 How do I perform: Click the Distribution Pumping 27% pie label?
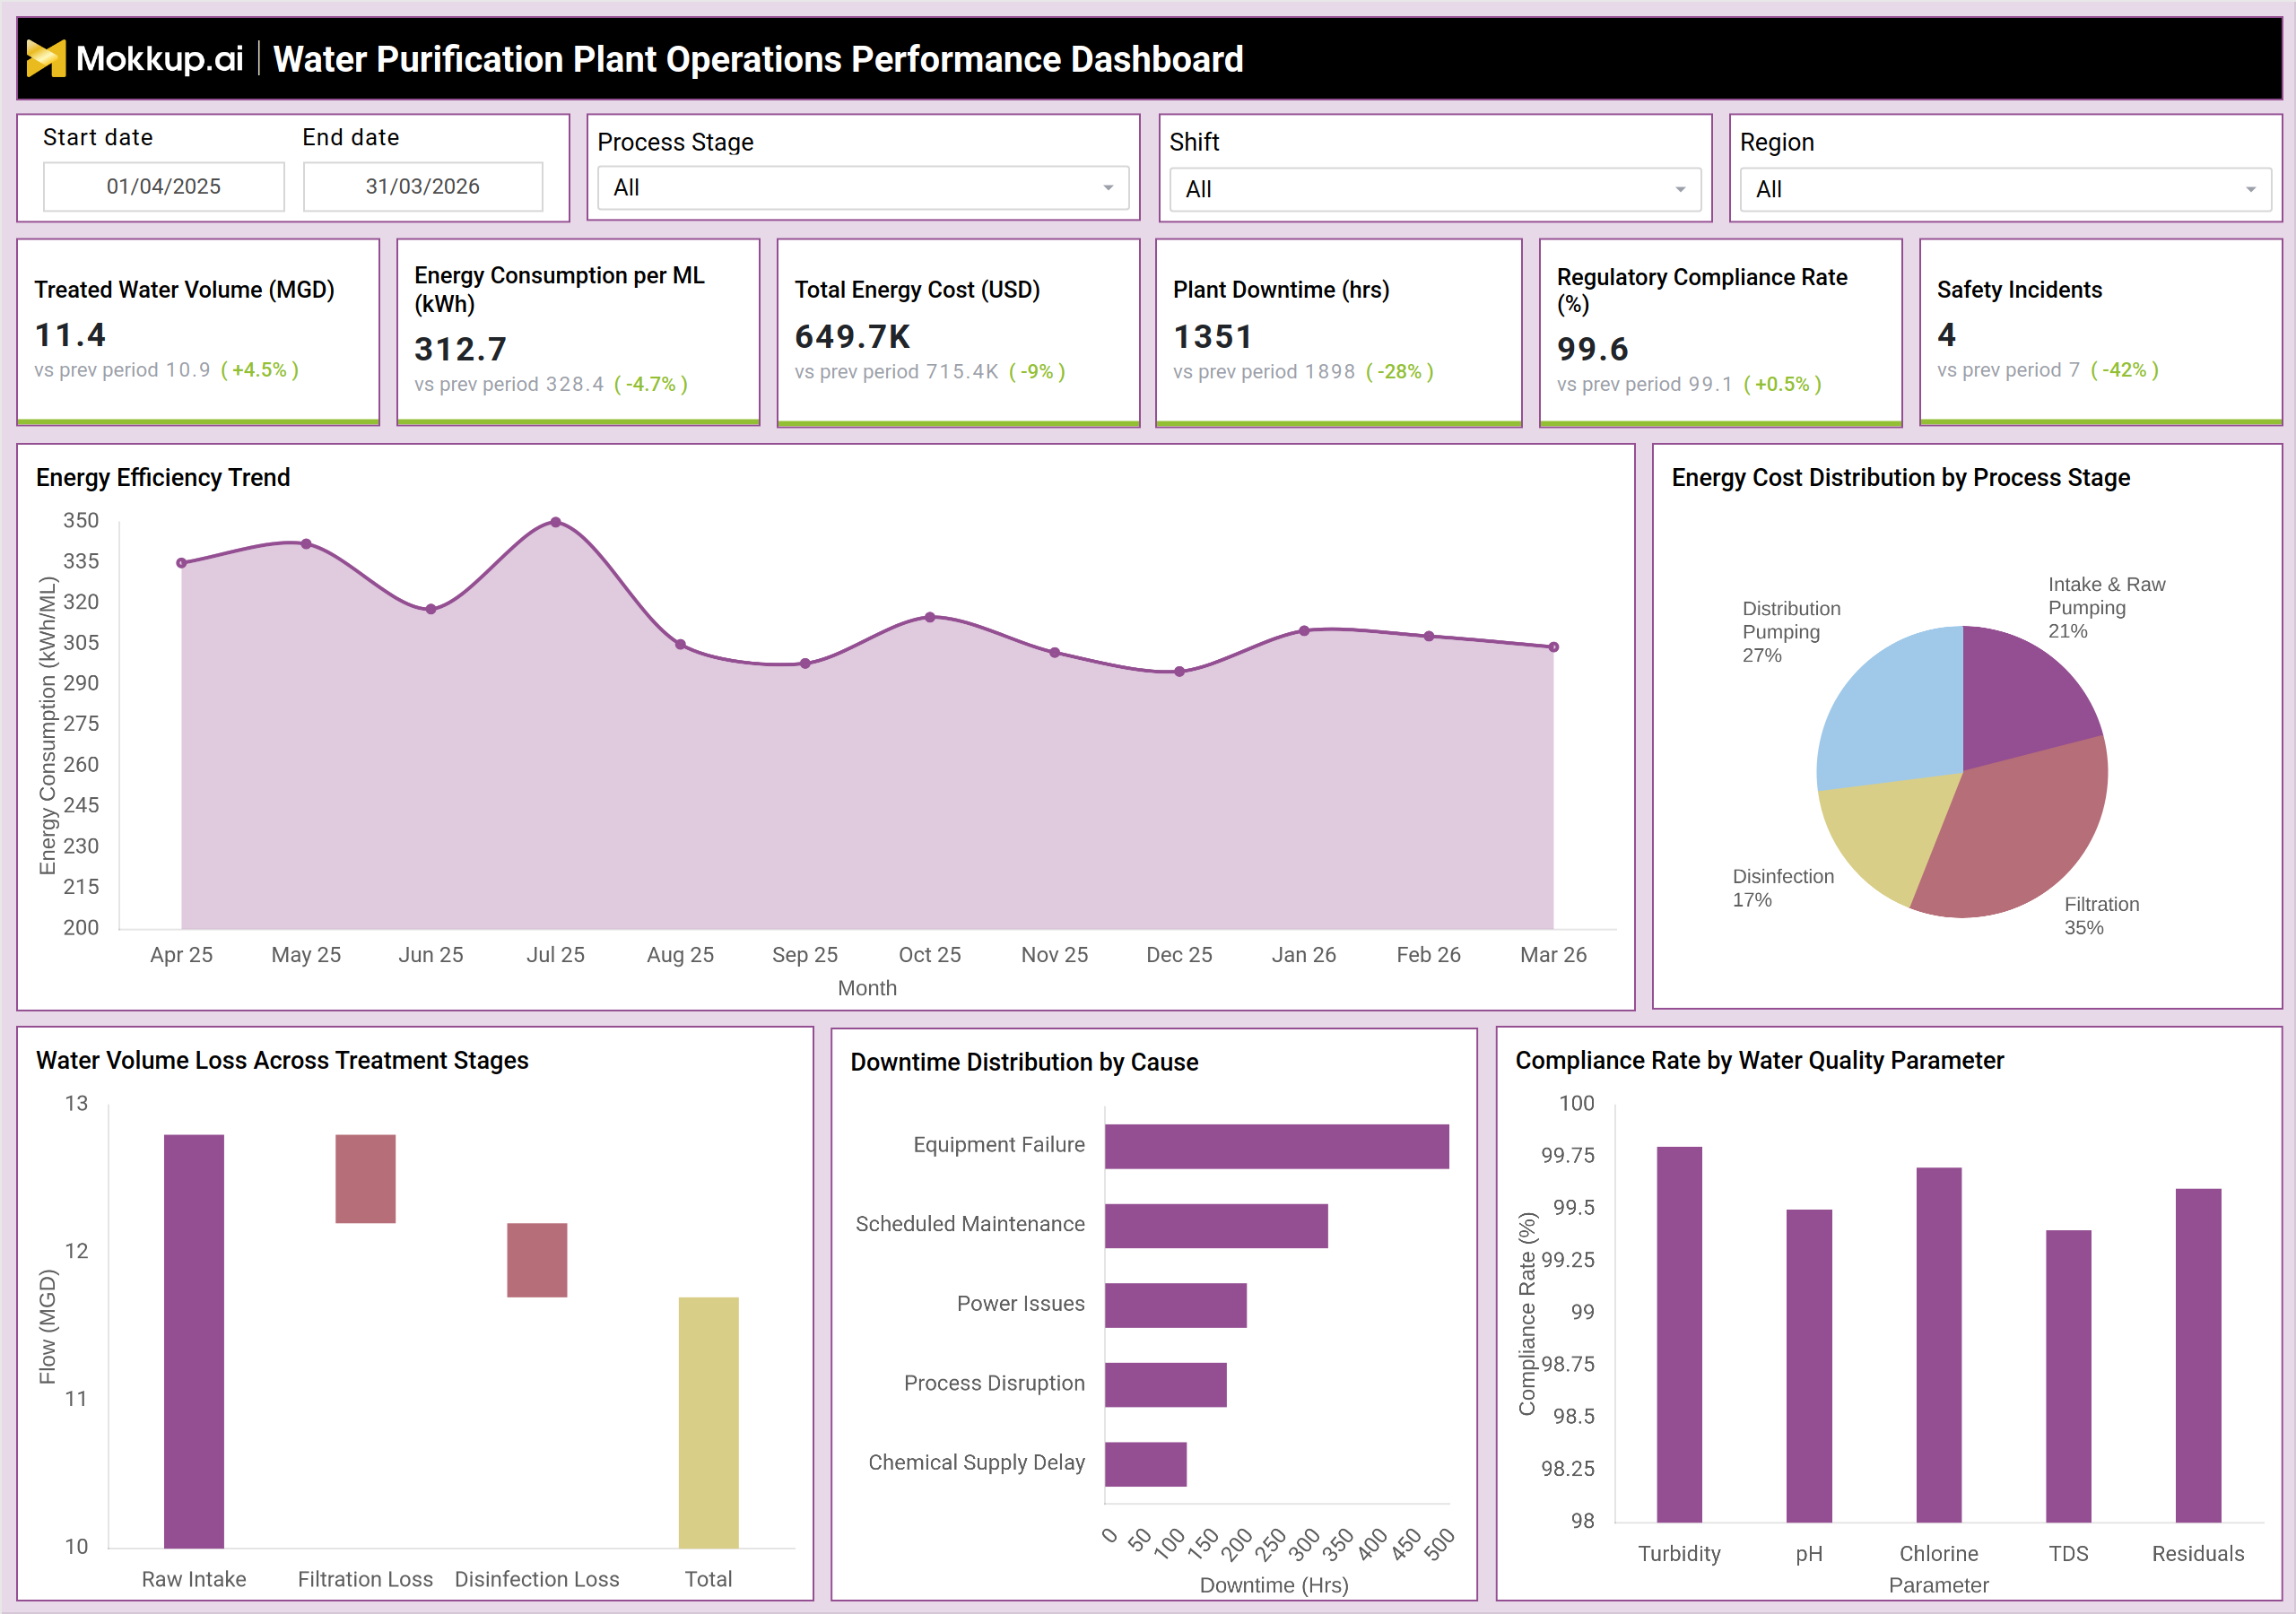[x=1791, y=632]
